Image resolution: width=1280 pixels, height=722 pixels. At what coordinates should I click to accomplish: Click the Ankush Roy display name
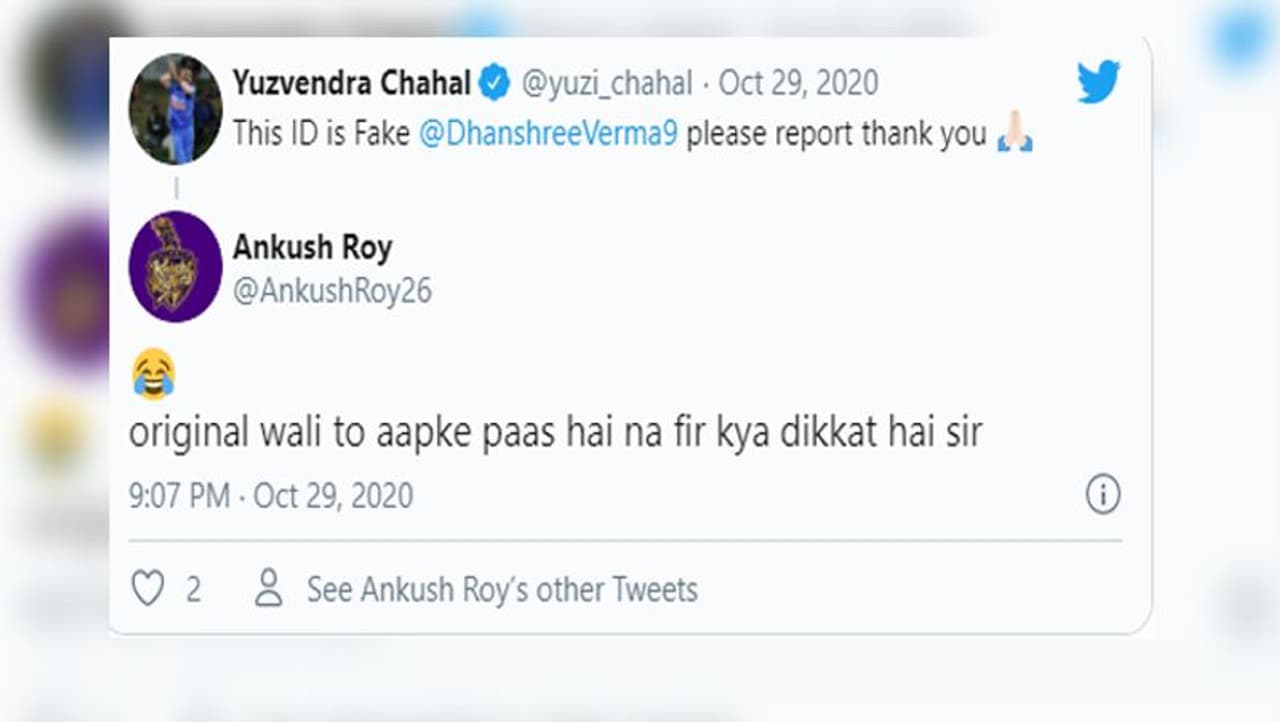click(312, 247)
